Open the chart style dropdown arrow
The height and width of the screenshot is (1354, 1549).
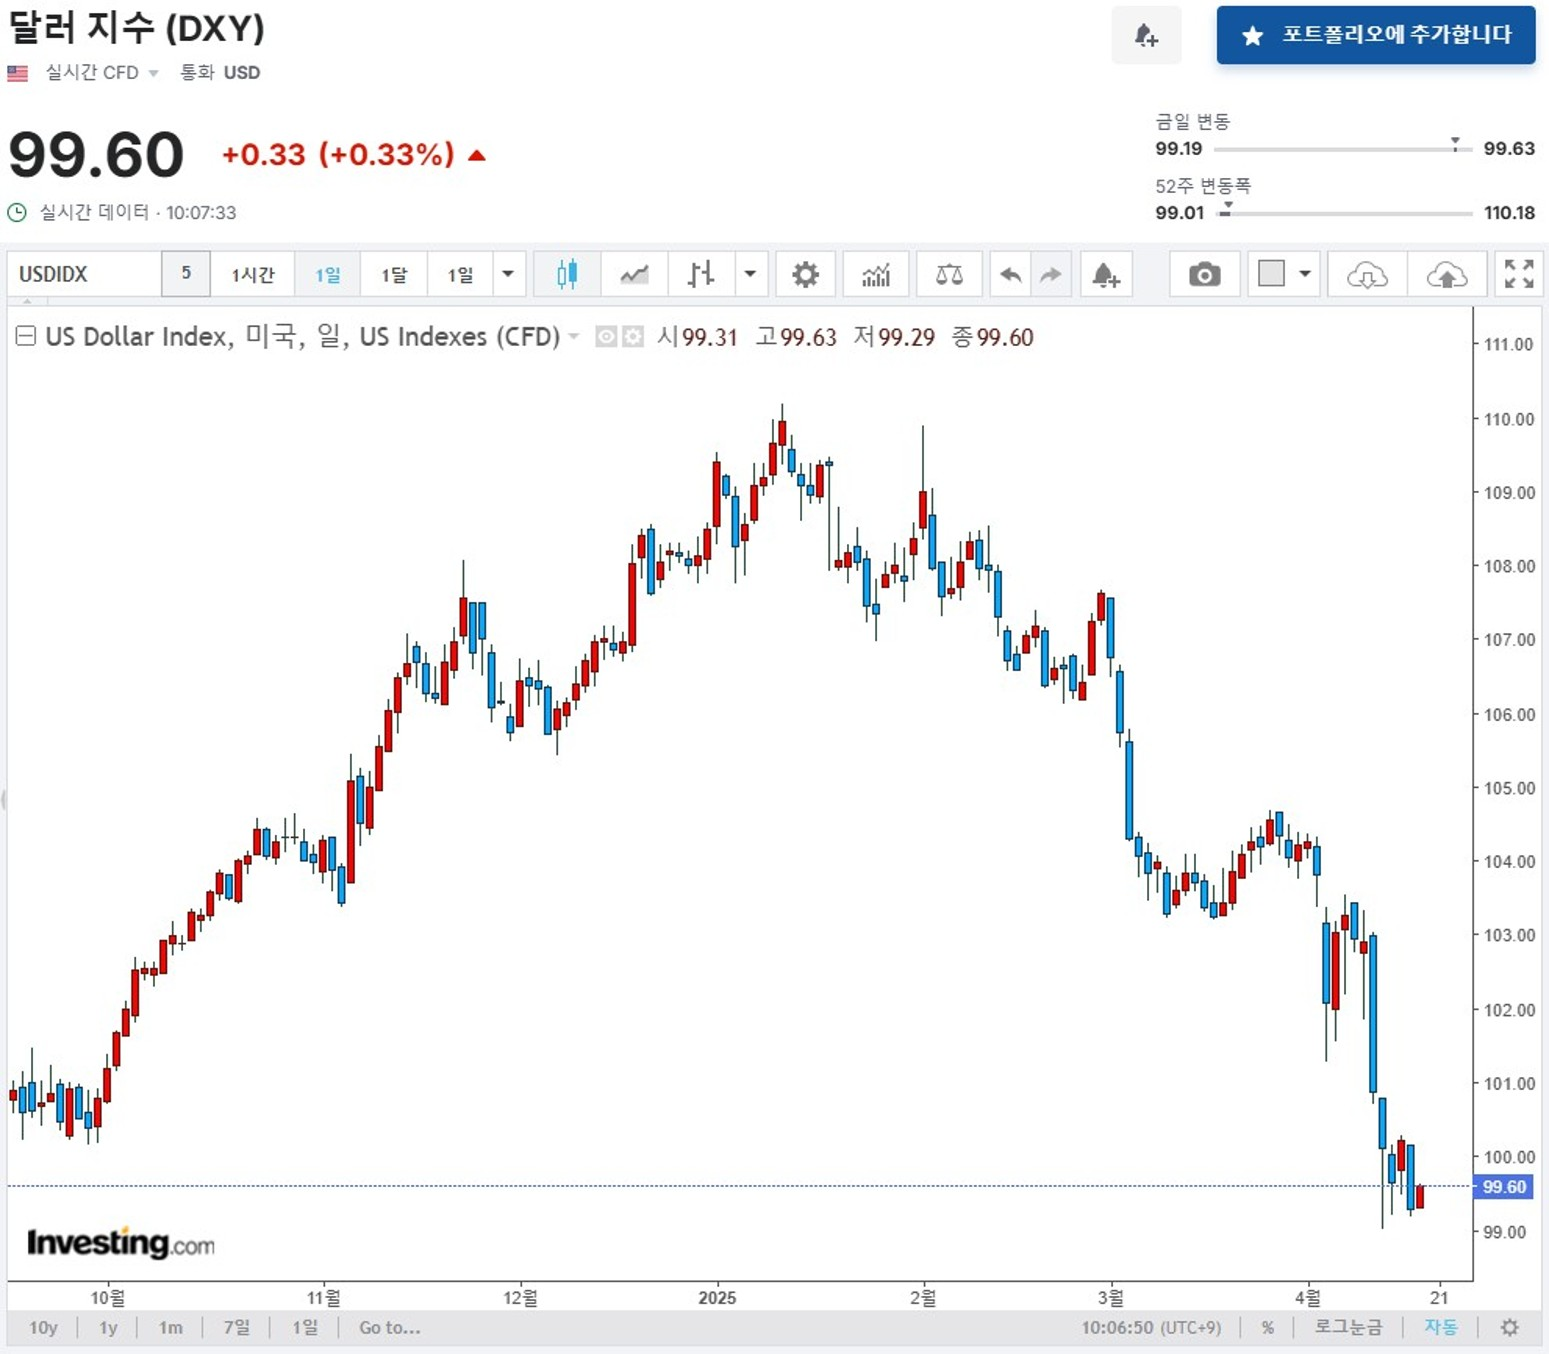point(750,274)
